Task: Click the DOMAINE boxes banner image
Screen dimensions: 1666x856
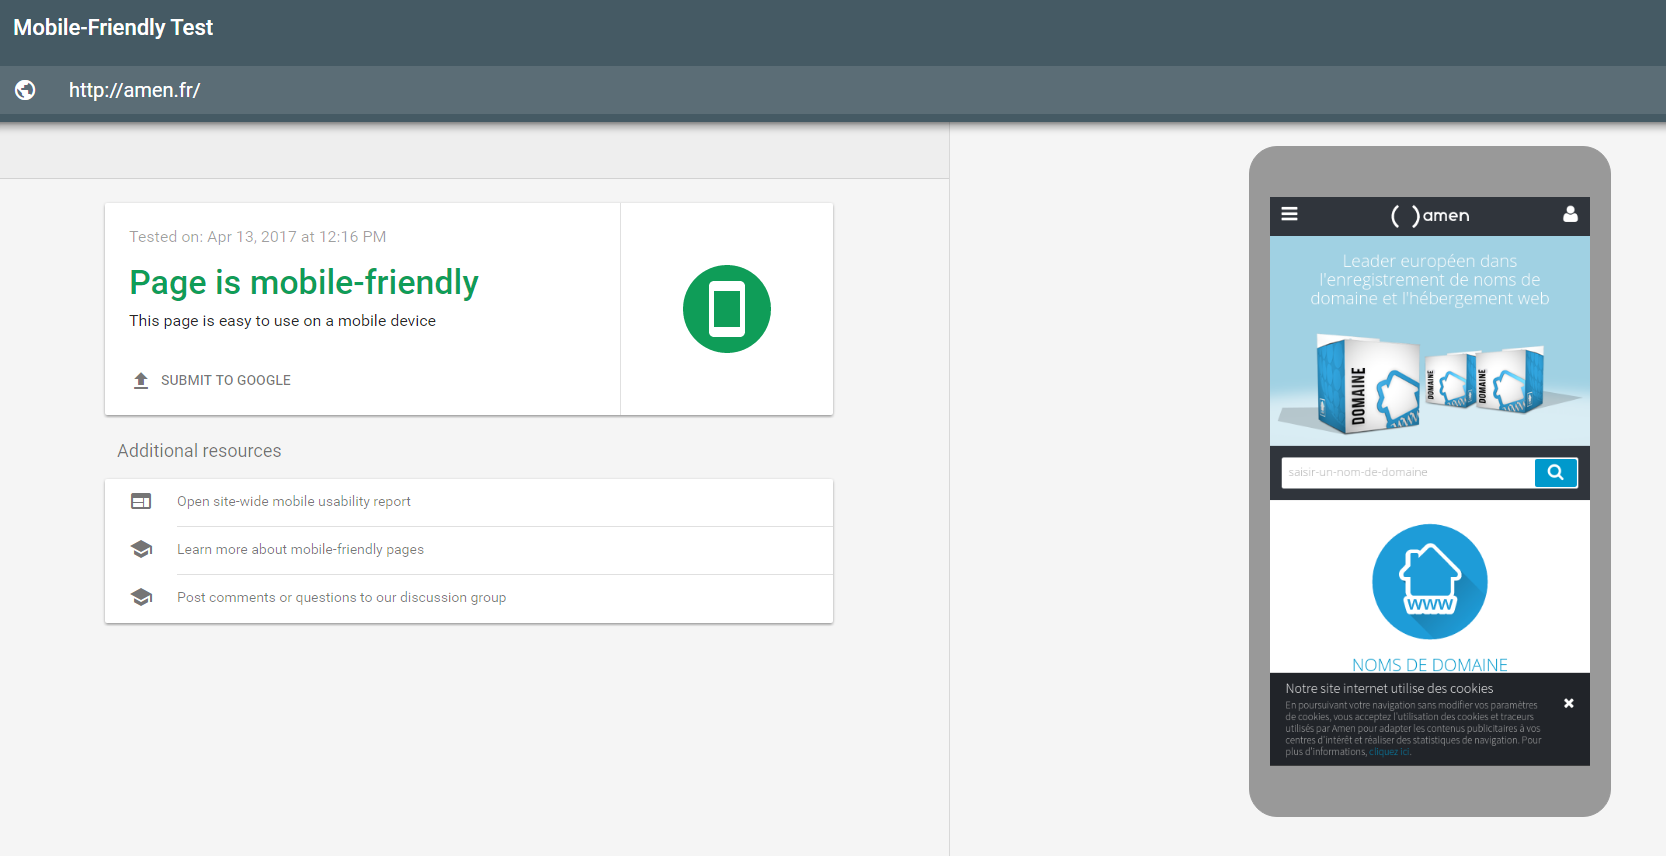Action: pos(1430,385)
